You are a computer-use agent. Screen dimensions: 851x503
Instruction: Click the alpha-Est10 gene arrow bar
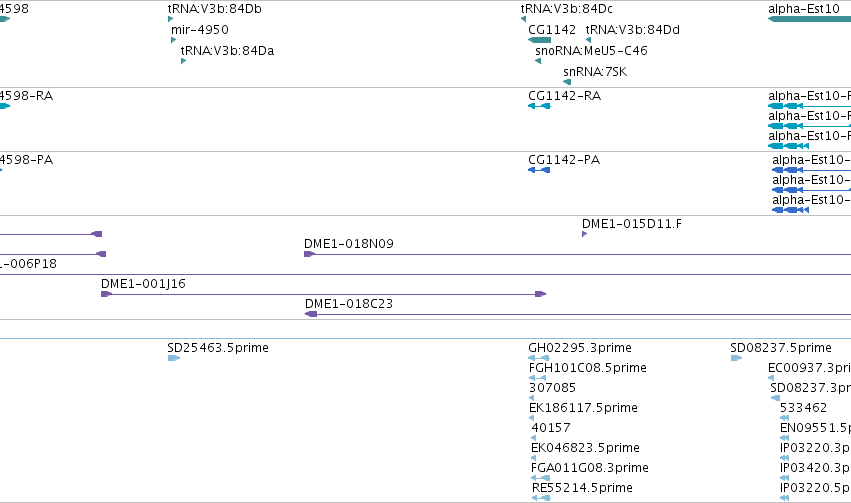(809, 19)
